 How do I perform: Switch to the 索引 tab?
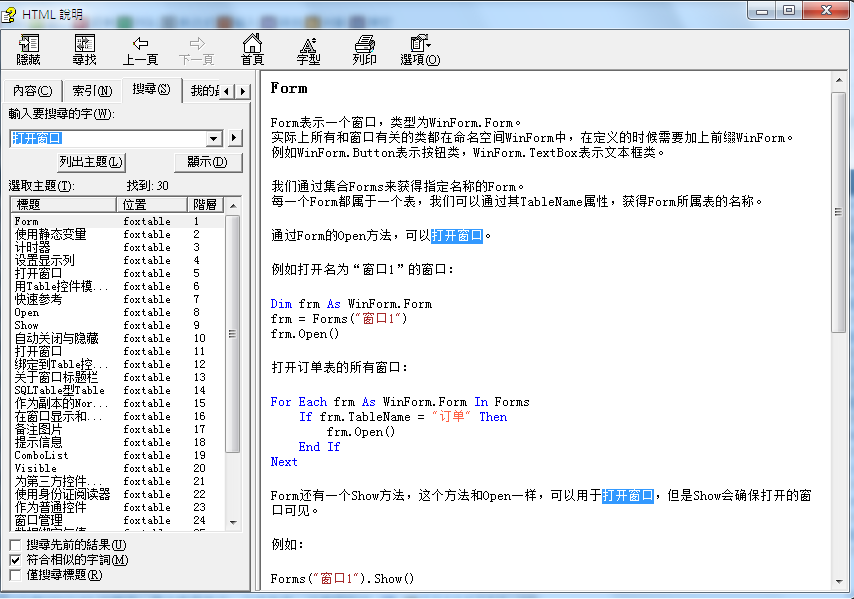(x=91, y=91)
